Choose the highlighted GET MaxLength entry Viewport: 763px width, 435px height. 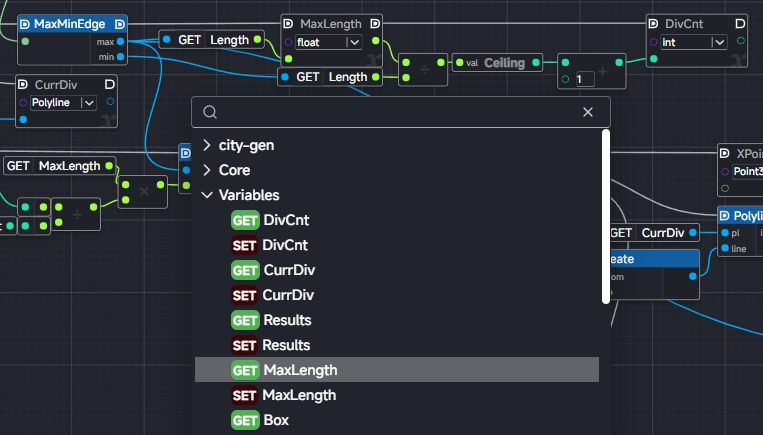[300, 370]
